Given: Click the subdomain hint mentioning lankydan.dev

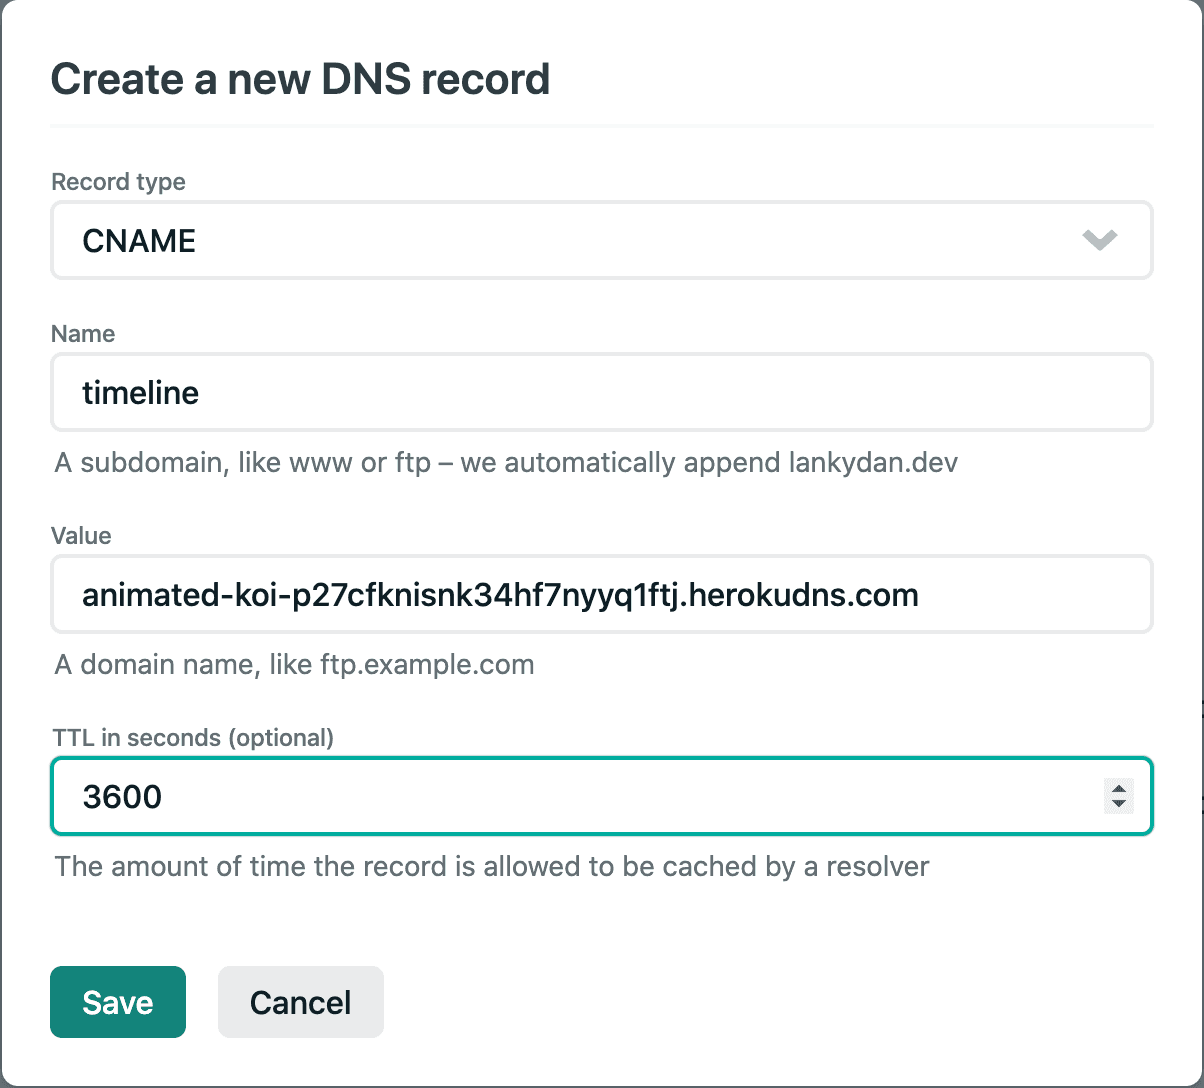Looking at the screenshot, I should point(506,464).
